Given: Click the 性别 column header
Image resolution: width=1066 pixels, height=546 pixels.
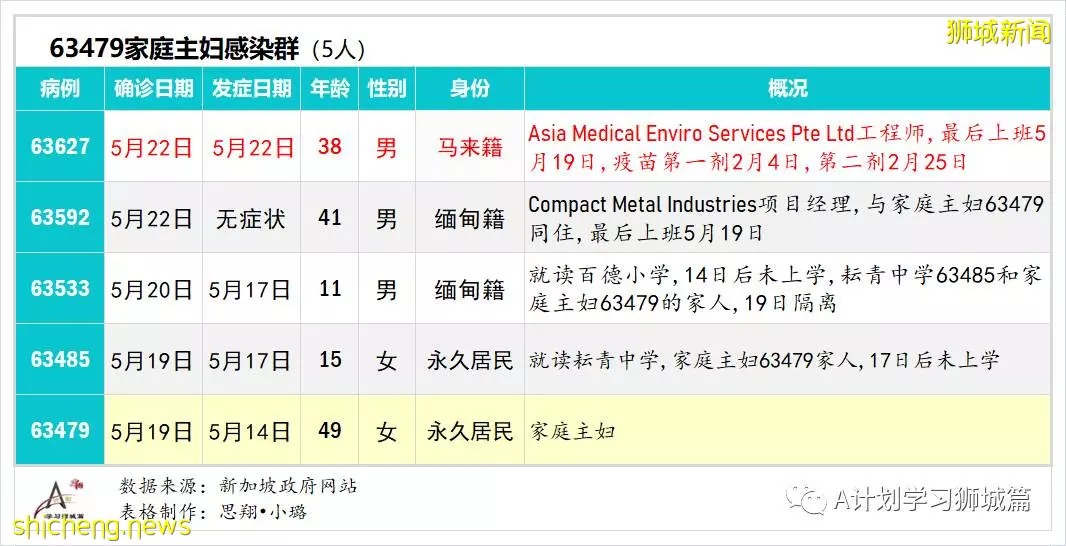Looking at the screenshot, I should 387,88.
